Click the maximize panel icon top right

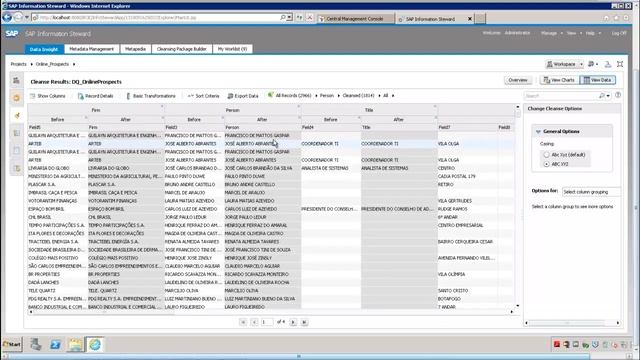click(620, 64)
